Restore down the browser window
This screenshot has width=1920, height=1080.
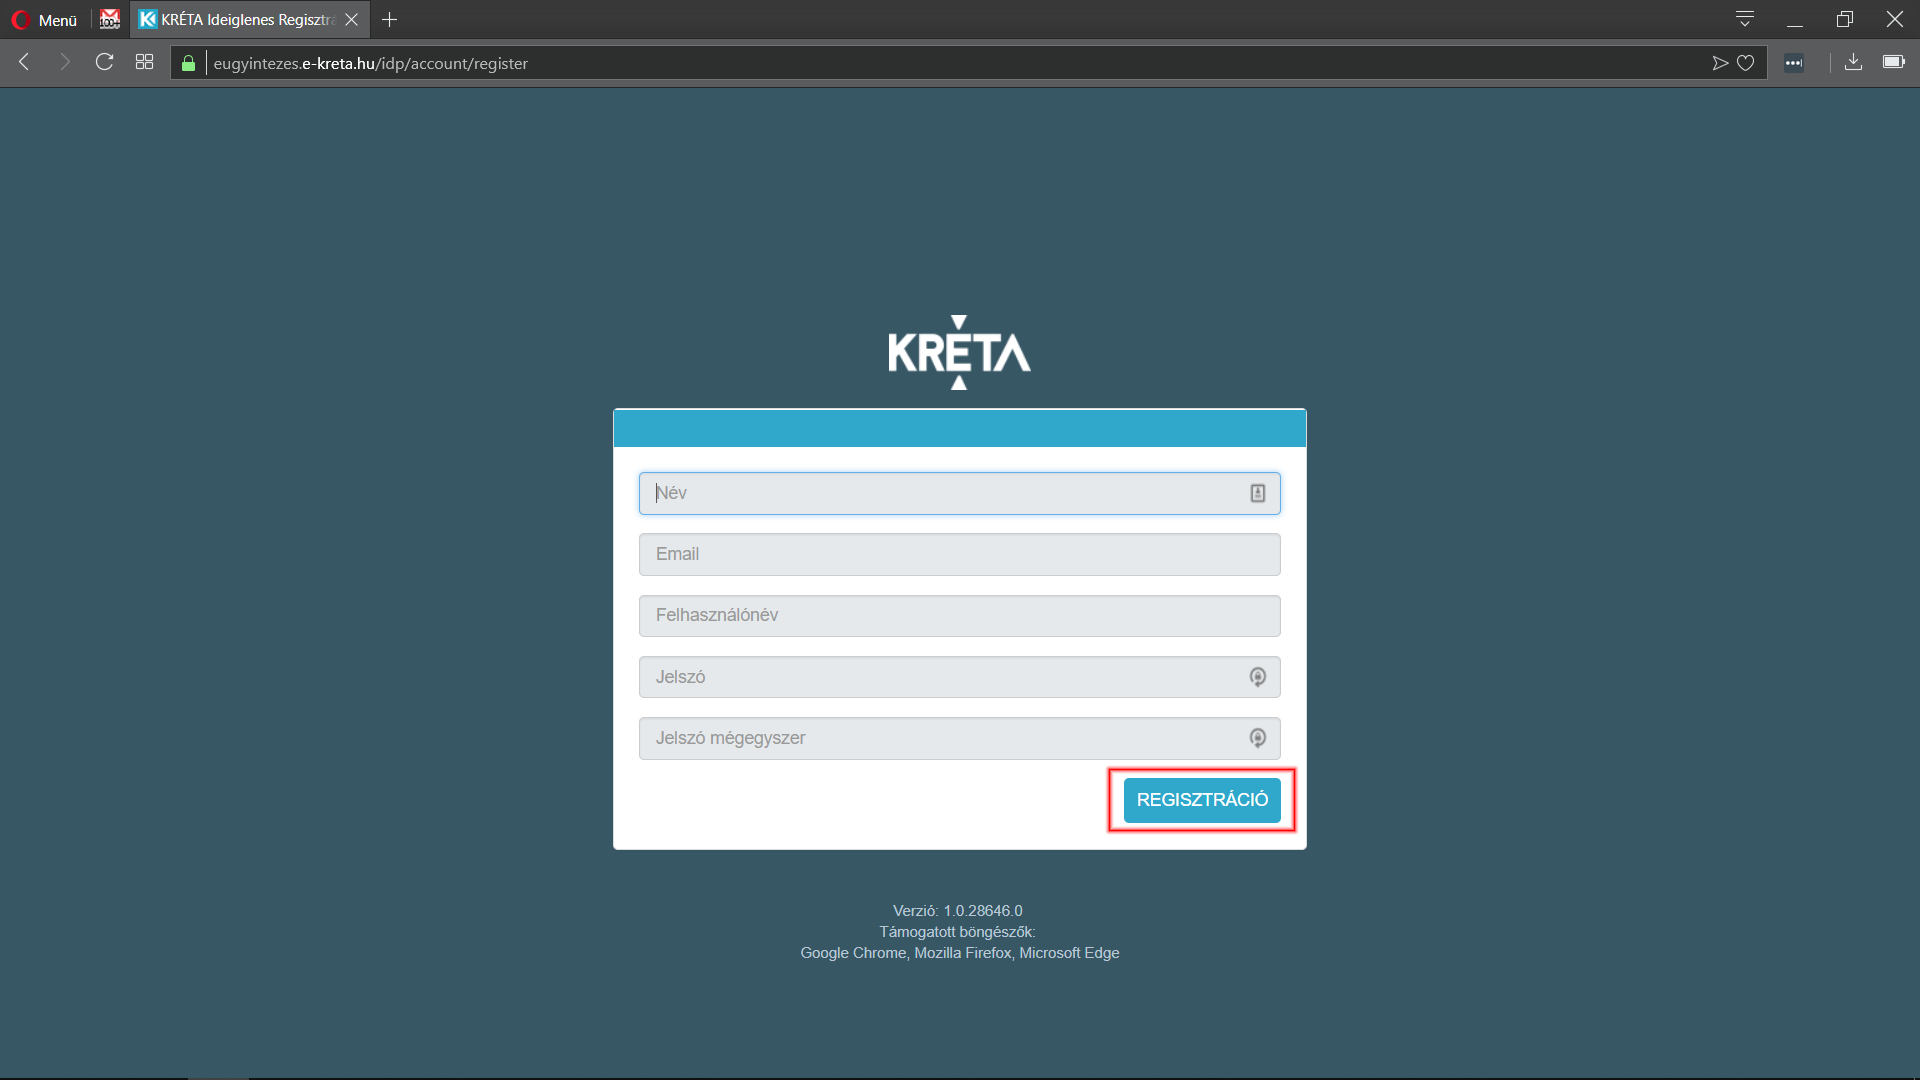pos(1845,20)
